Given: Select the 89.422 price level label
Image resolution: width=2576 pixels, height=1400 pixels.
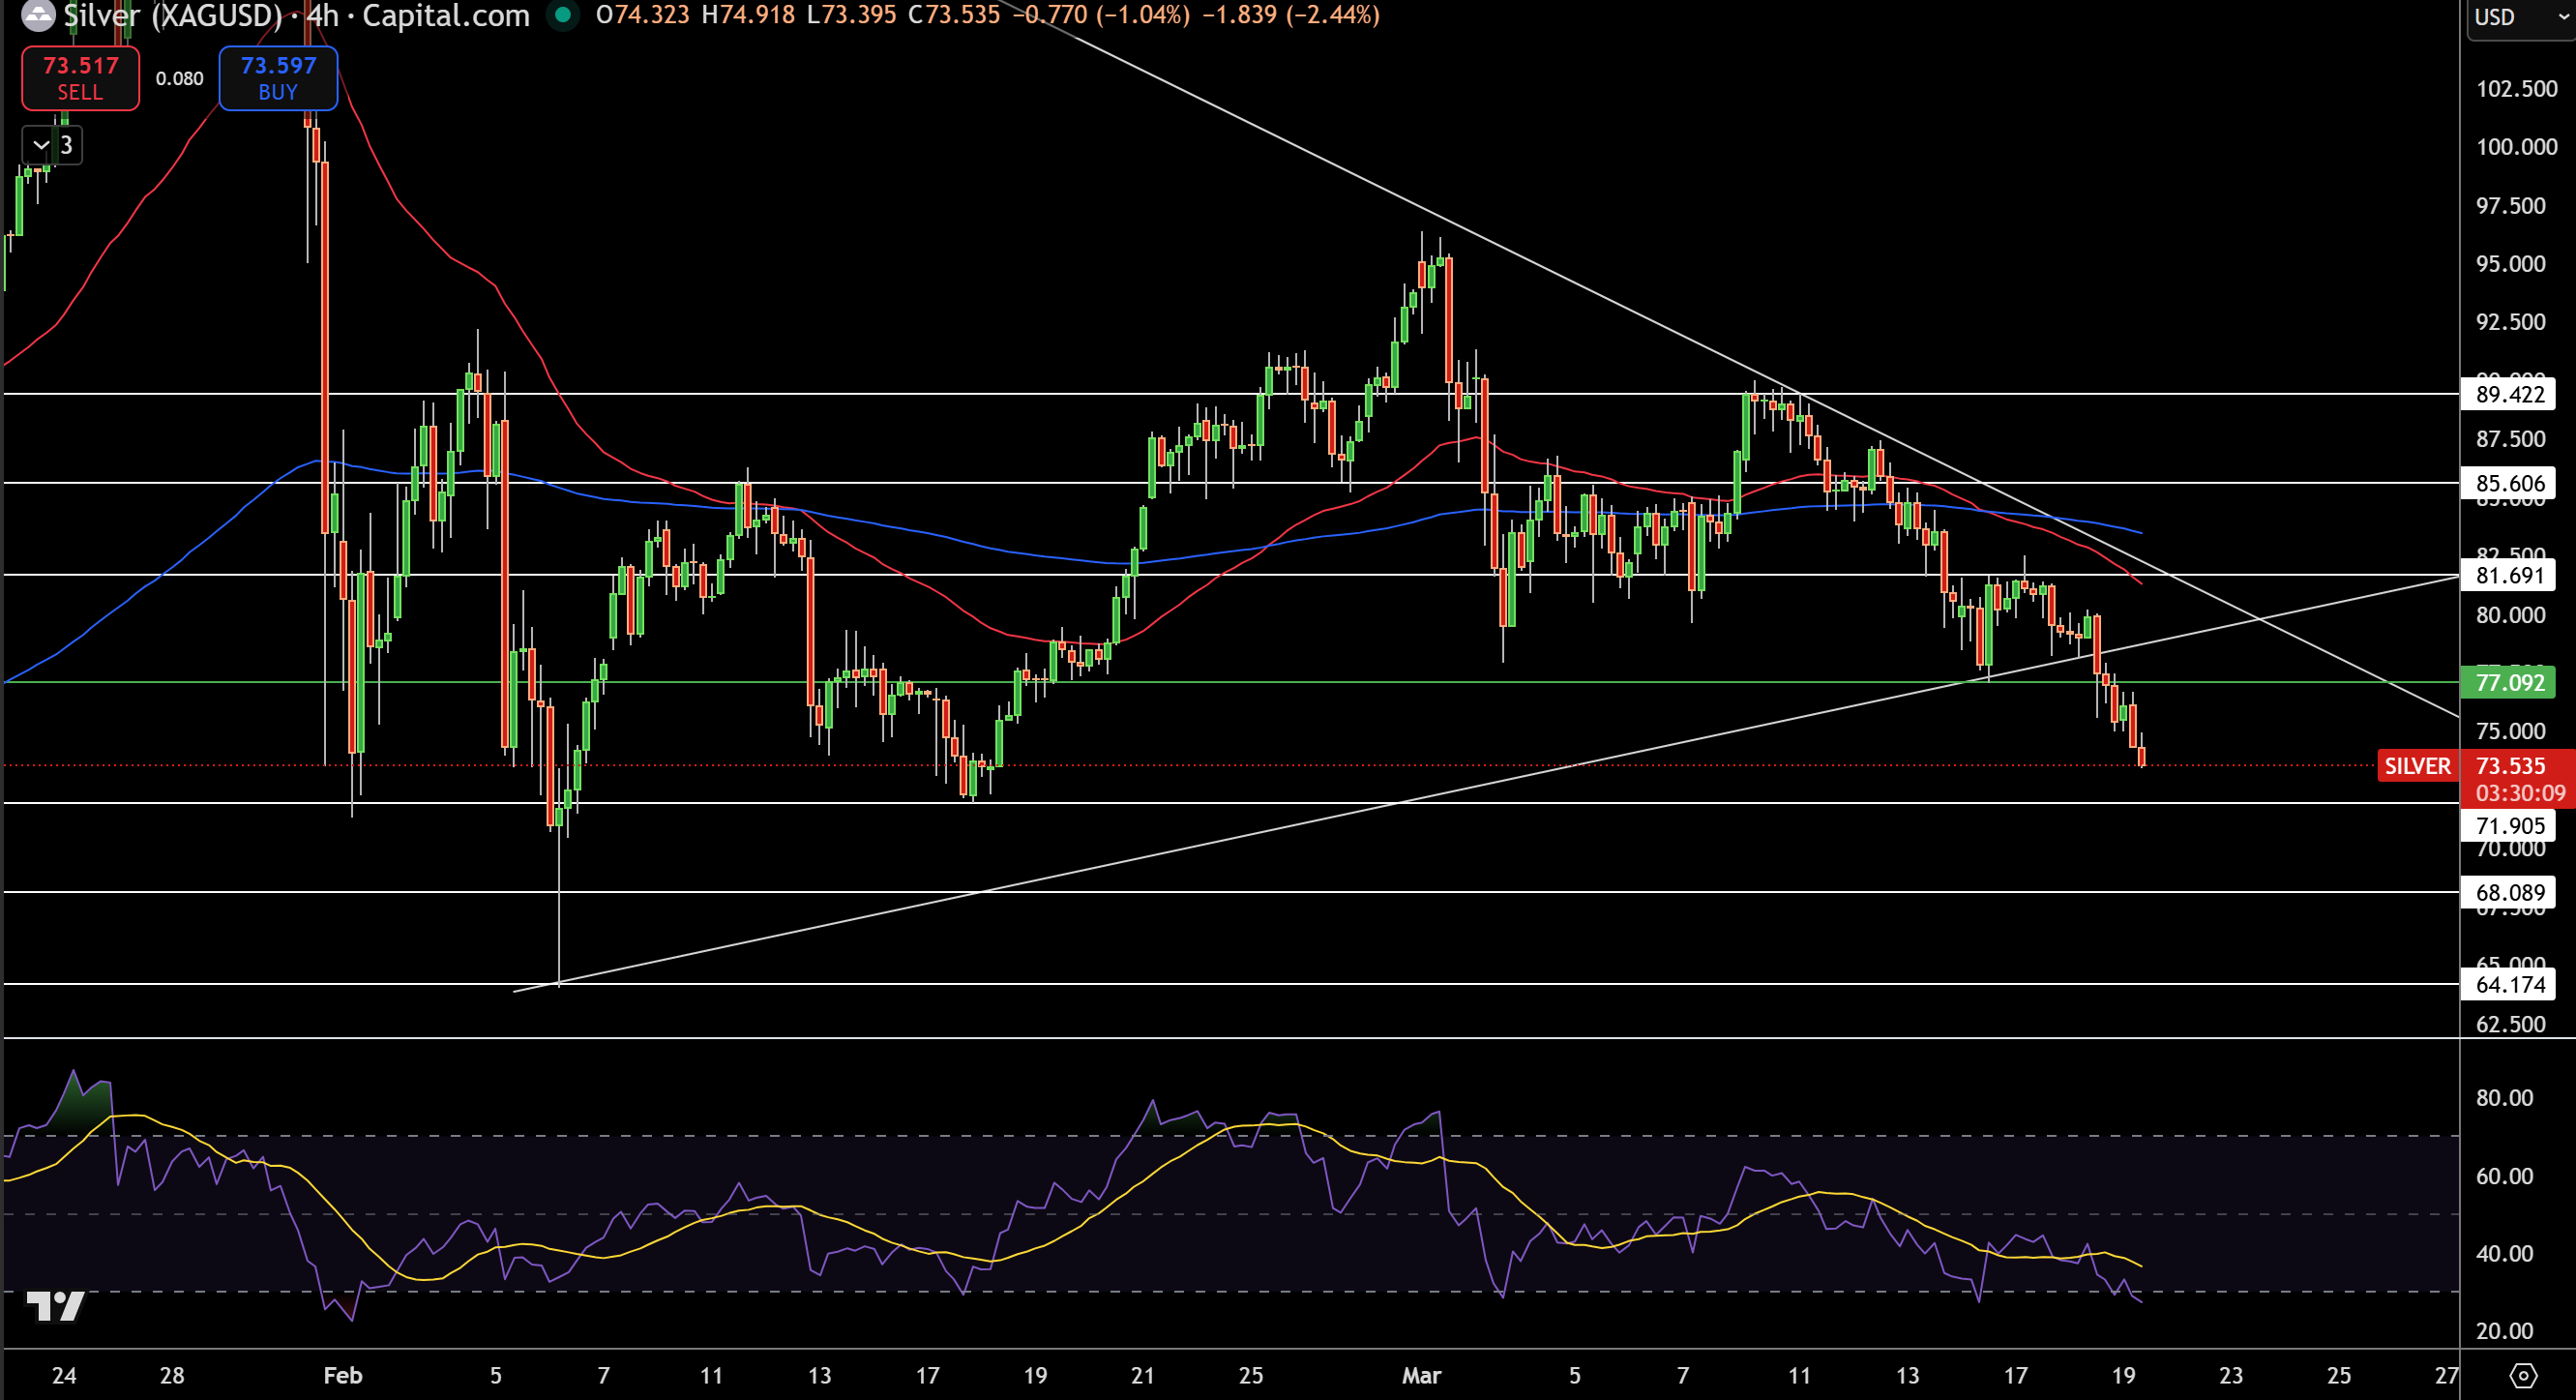Looking at the screenshot, I should (x=2508, y=394).
